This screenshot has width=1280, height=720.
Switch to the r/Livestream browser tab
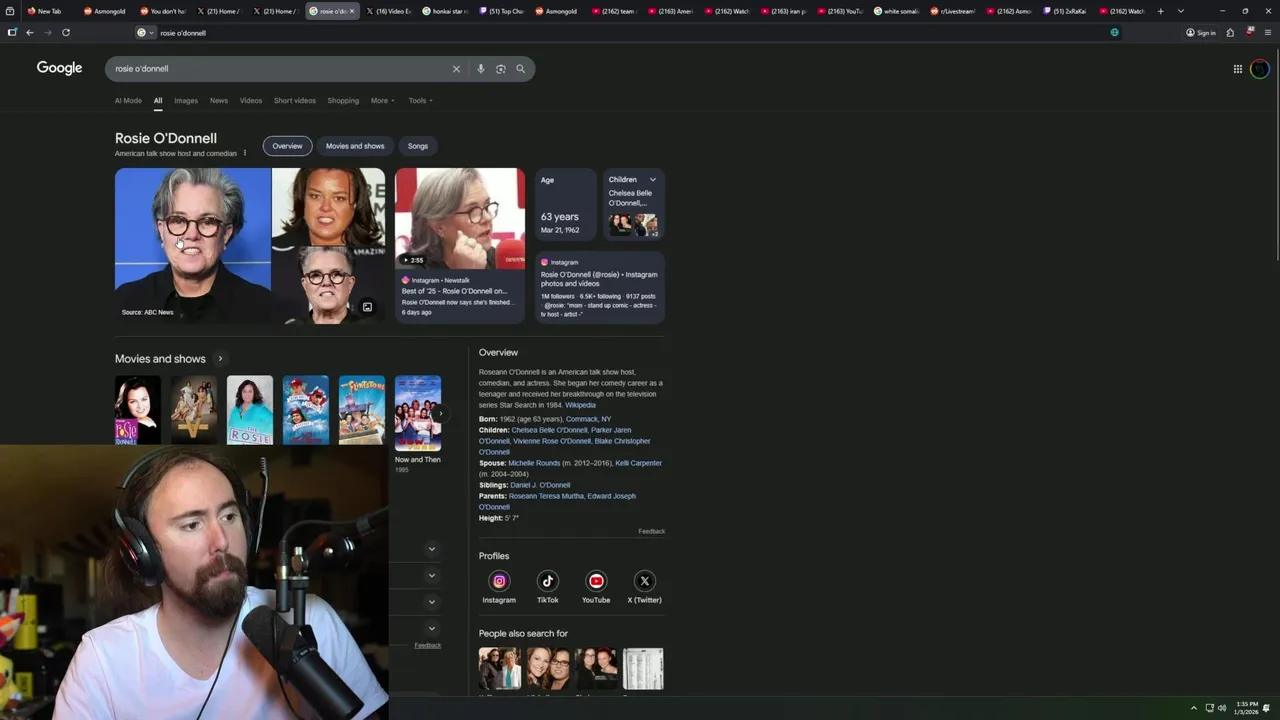point(952,11)
